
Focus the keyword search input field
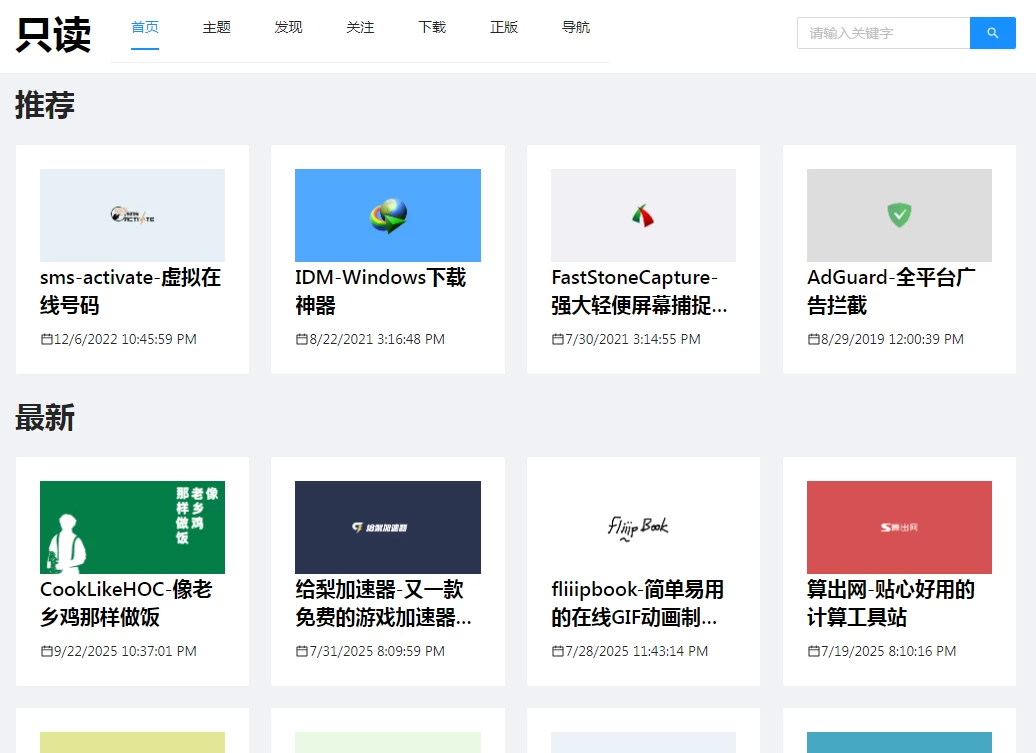tap(883, 33)
